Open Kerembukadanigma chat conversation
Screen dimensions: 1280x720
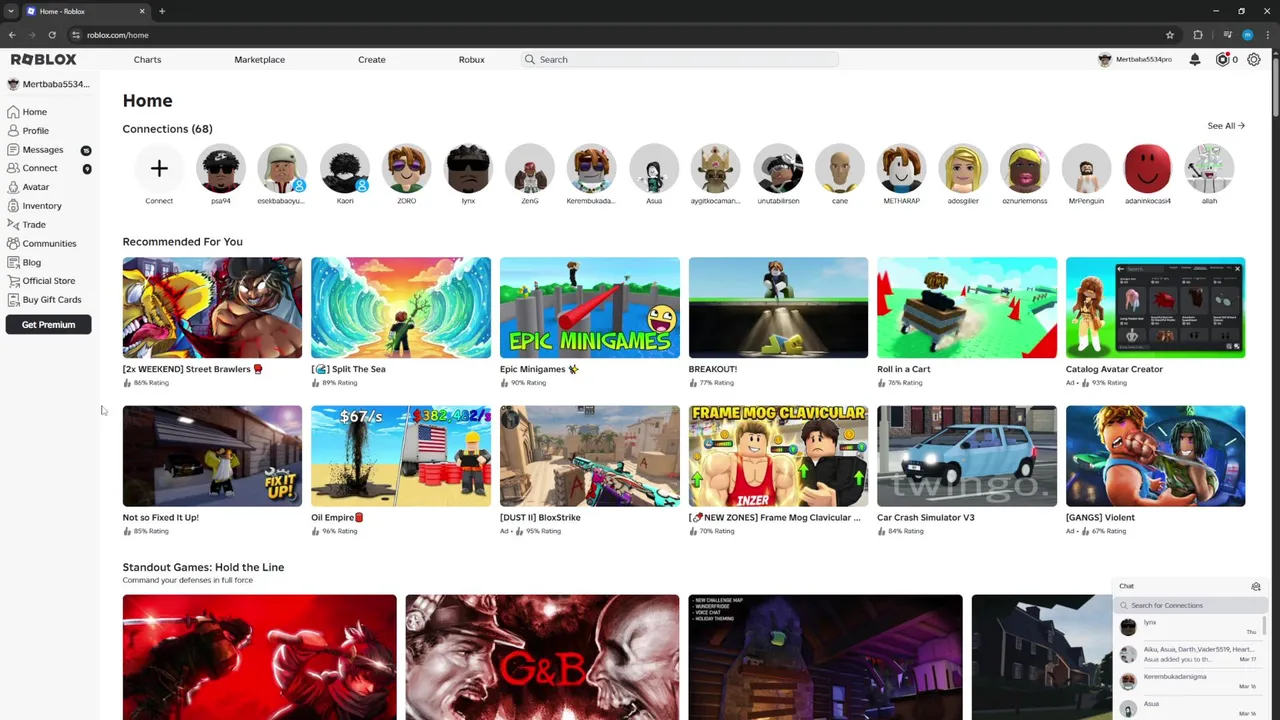[x=1188, y=681]
